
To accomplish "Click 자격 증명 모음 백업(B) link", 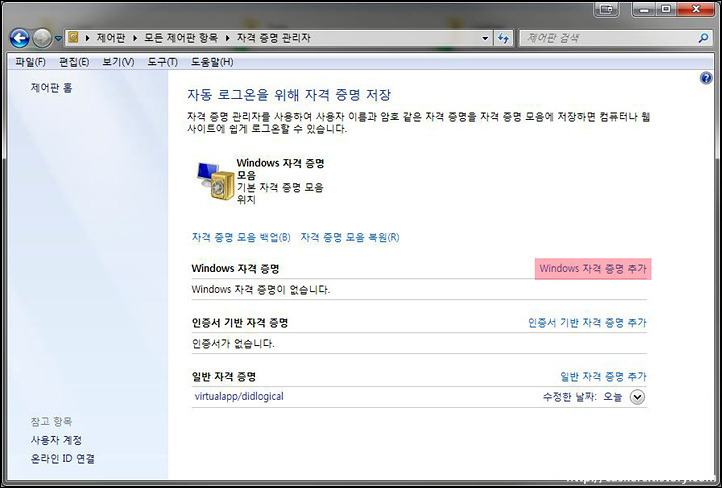I will (241, 237).
